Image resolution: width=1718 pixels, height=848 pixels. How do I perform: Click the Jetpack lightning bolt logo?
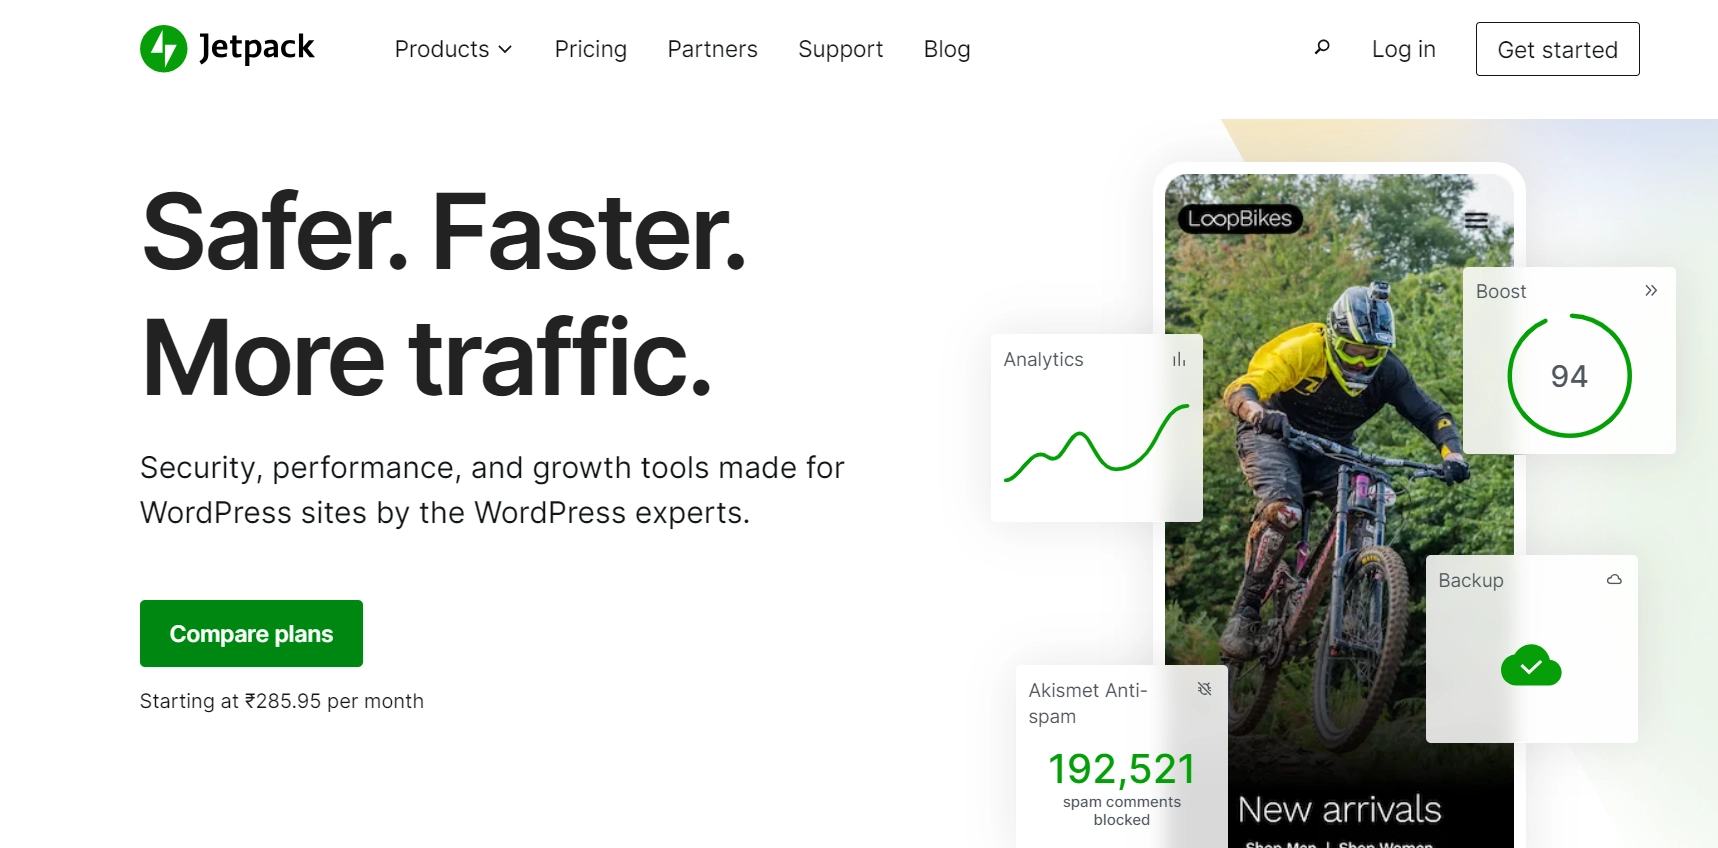164,49
